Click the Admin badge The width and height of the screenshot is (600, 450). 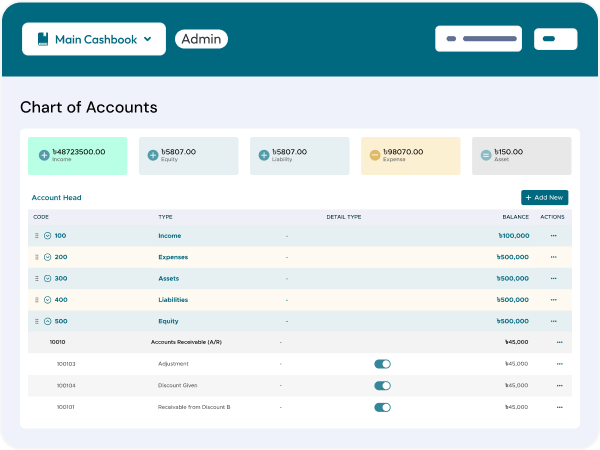201,39
